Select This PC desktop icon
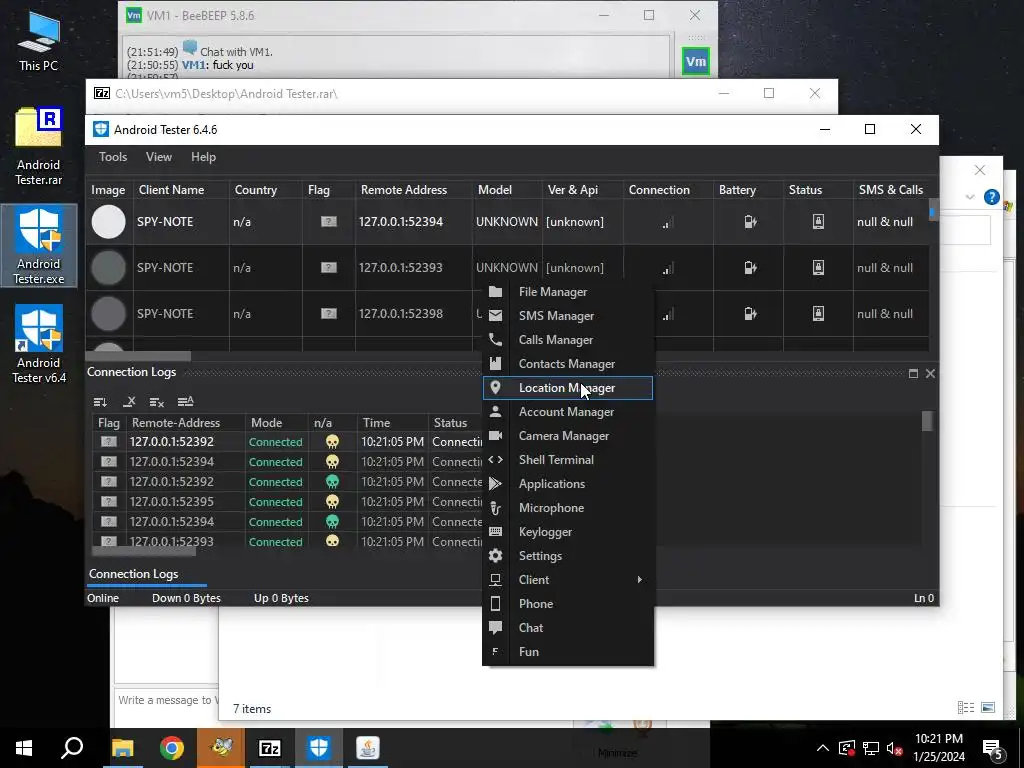Image resolution: width=1024 pixels, height=768 pixels. click(39, 40)
